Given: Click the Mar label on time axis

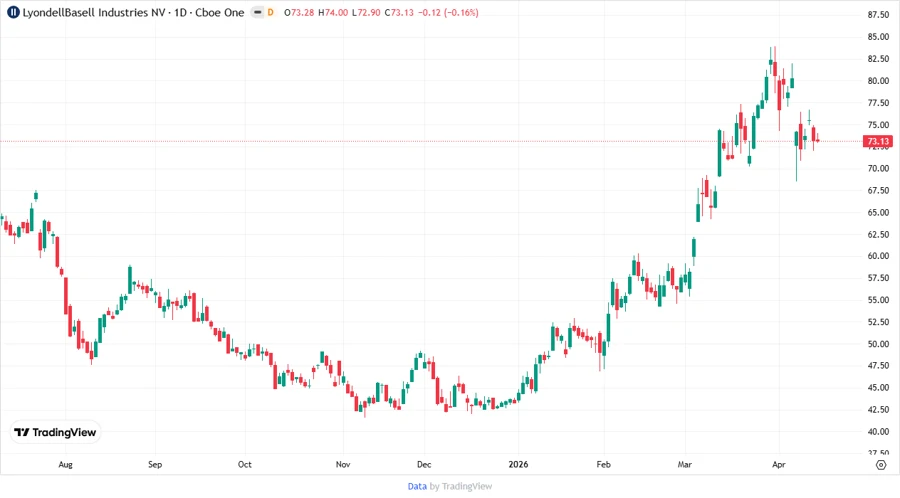Looking at the screenshot, I should (x=685, y=464).
